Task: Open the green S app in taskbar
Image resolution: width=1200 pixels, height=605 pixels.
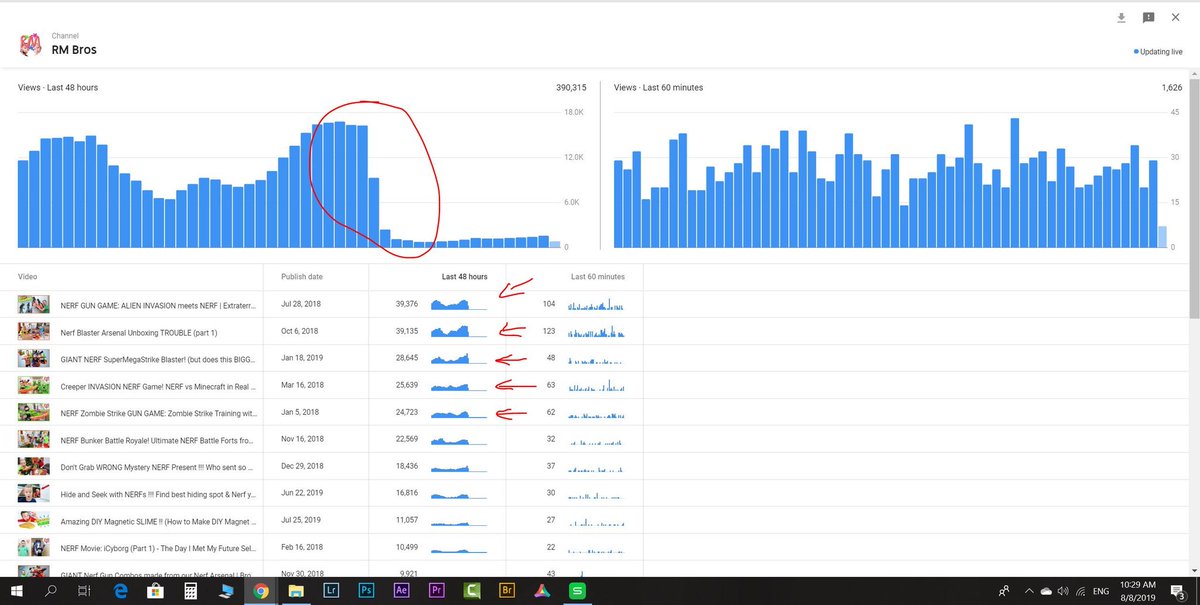Action: click(577, 591)
